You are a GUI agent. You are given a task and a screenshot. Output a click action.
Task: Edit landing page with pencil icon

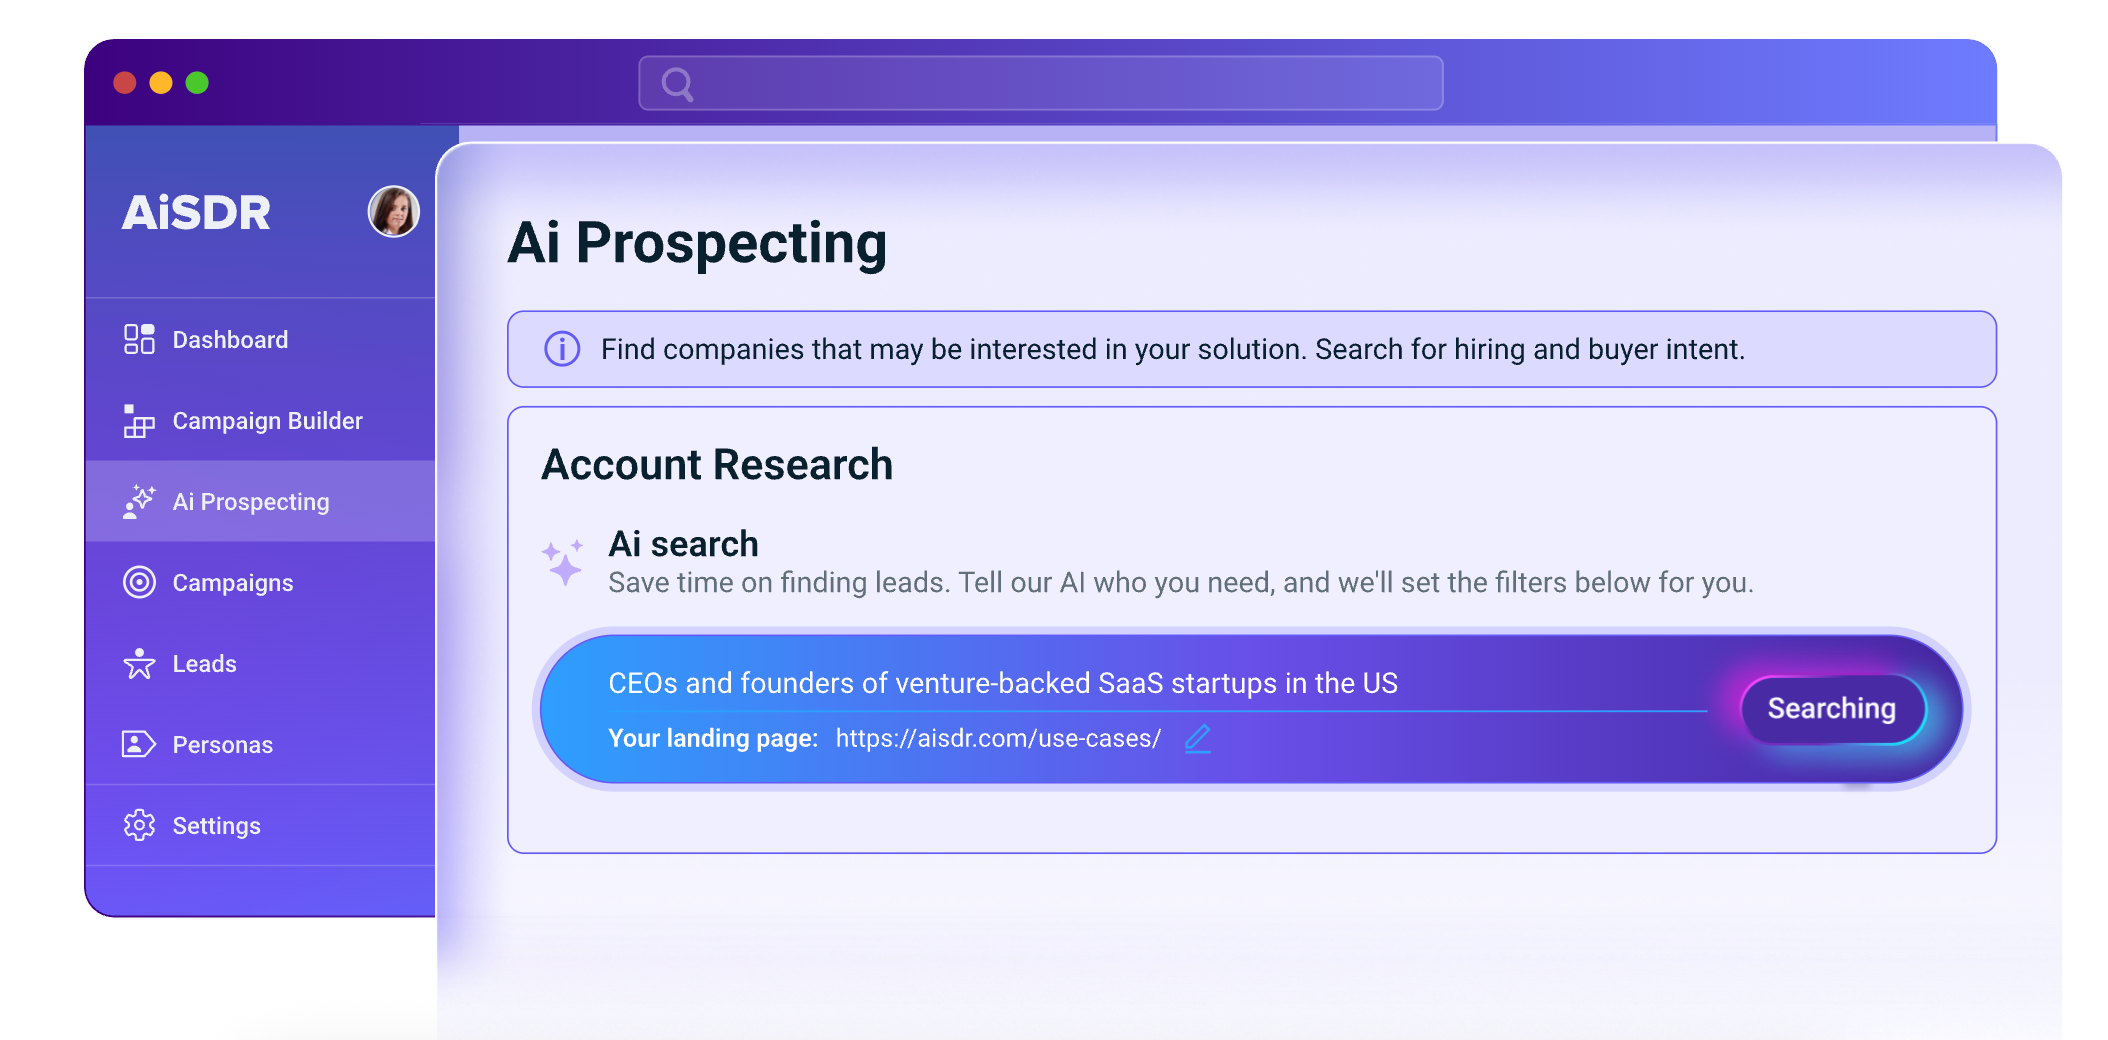coord(1198,738)
